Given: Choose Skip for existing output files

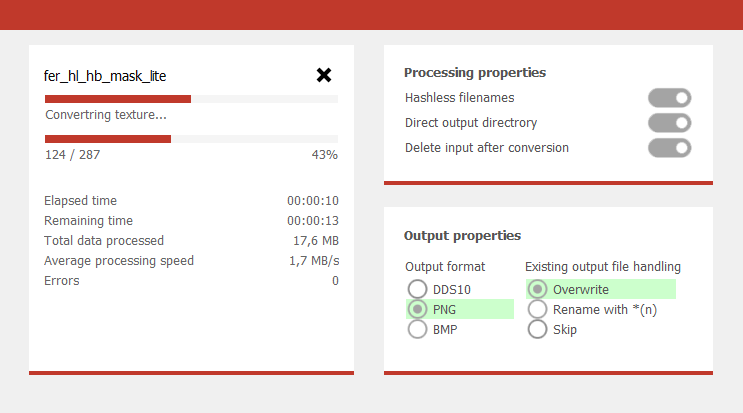Looking at the screenshot, I should 538,329.
